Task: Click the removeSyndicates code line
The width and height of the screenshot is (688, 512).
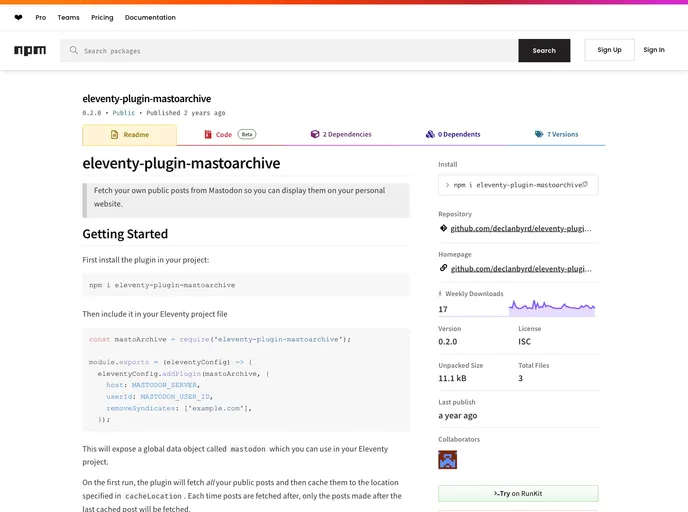Action: [179, 408]
